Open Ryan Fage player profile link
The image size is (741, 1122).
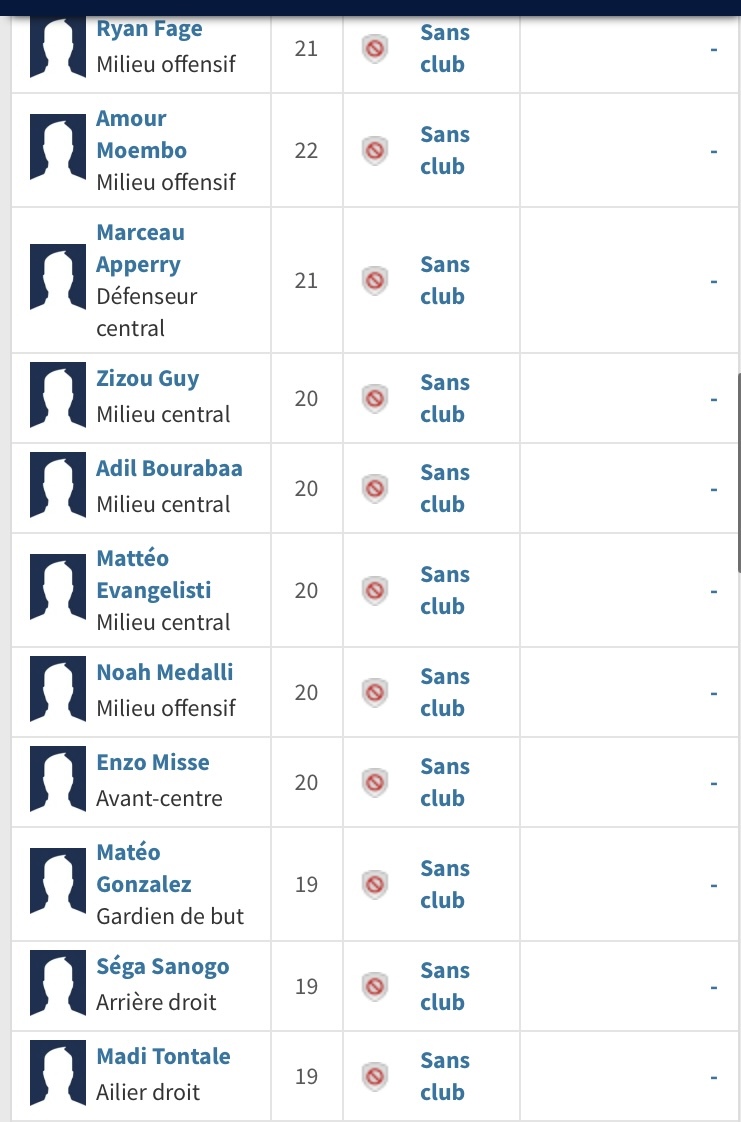tap(149, 29)
